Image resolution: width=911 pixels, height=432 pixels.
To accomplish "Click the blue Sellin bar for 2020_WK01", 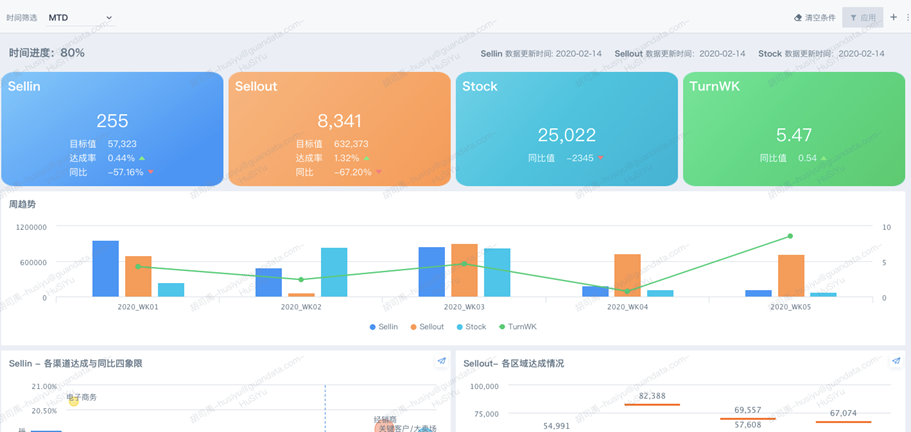I will (x=105, y=268).
